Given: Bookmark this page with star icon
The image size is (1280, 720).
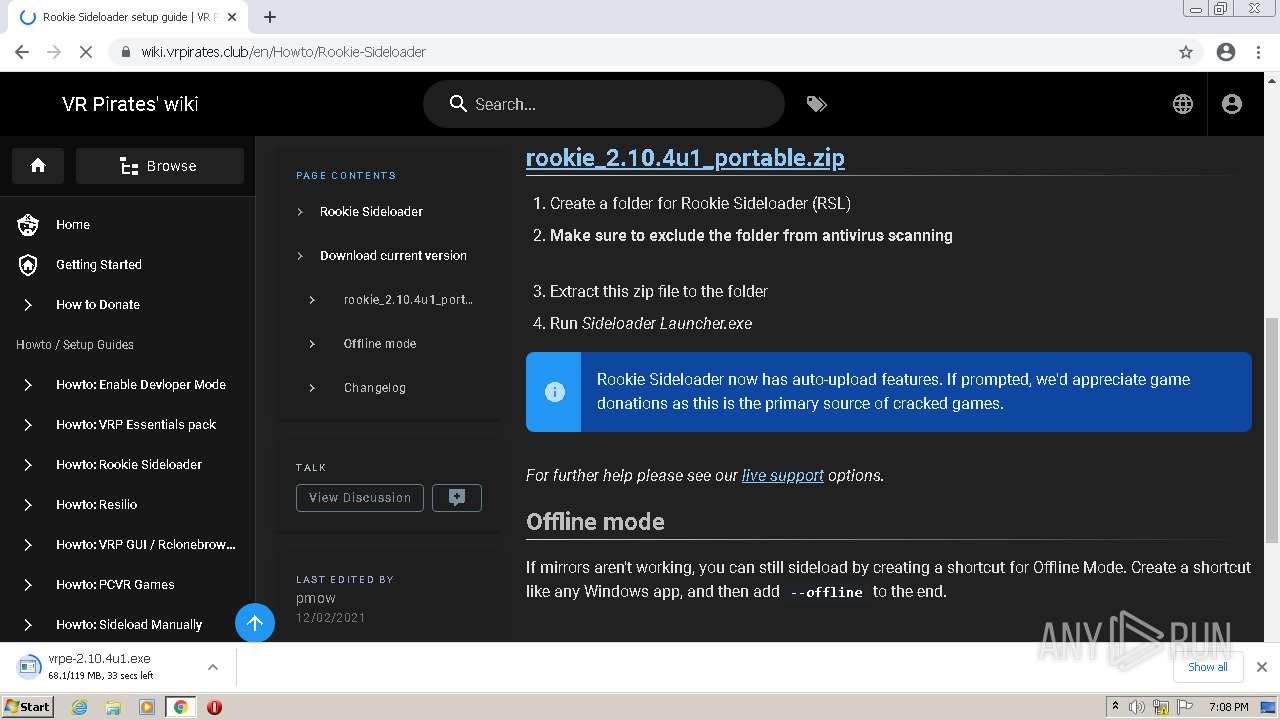Looking at the screenshot, I should [1186, 52].
